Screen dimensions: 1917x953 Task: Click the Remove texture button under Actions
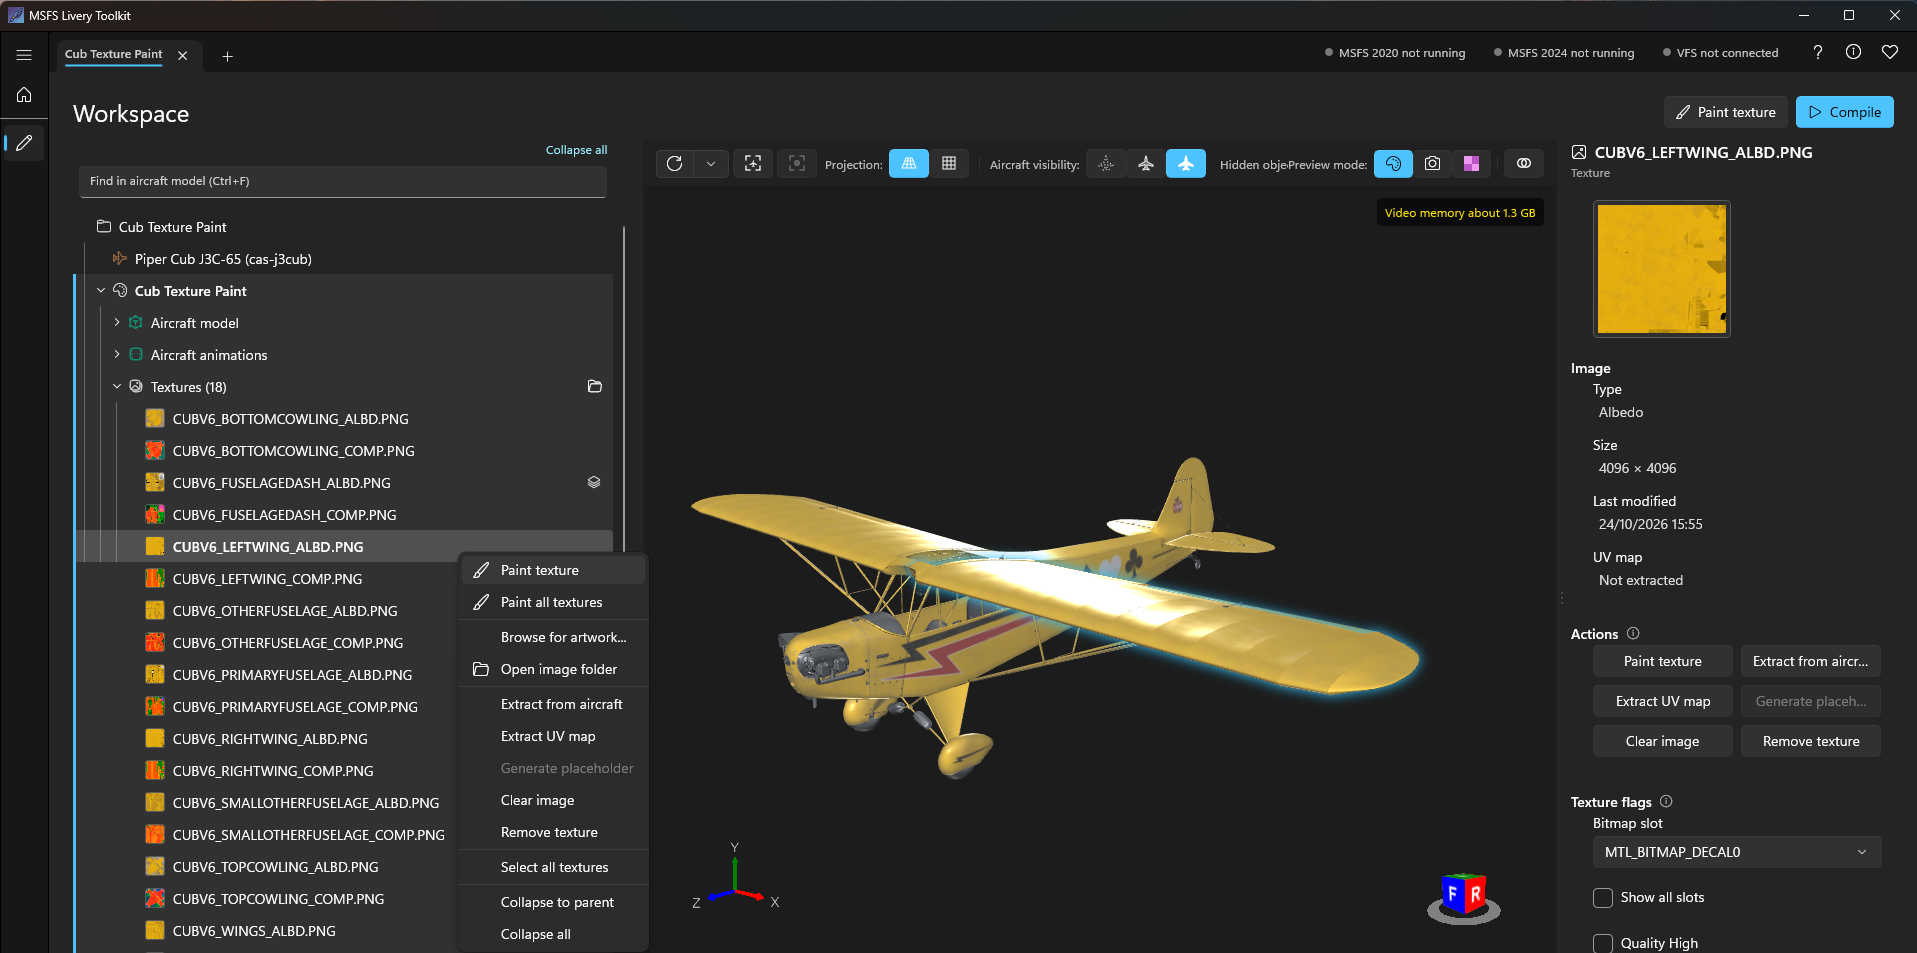tap(1811, 741)
